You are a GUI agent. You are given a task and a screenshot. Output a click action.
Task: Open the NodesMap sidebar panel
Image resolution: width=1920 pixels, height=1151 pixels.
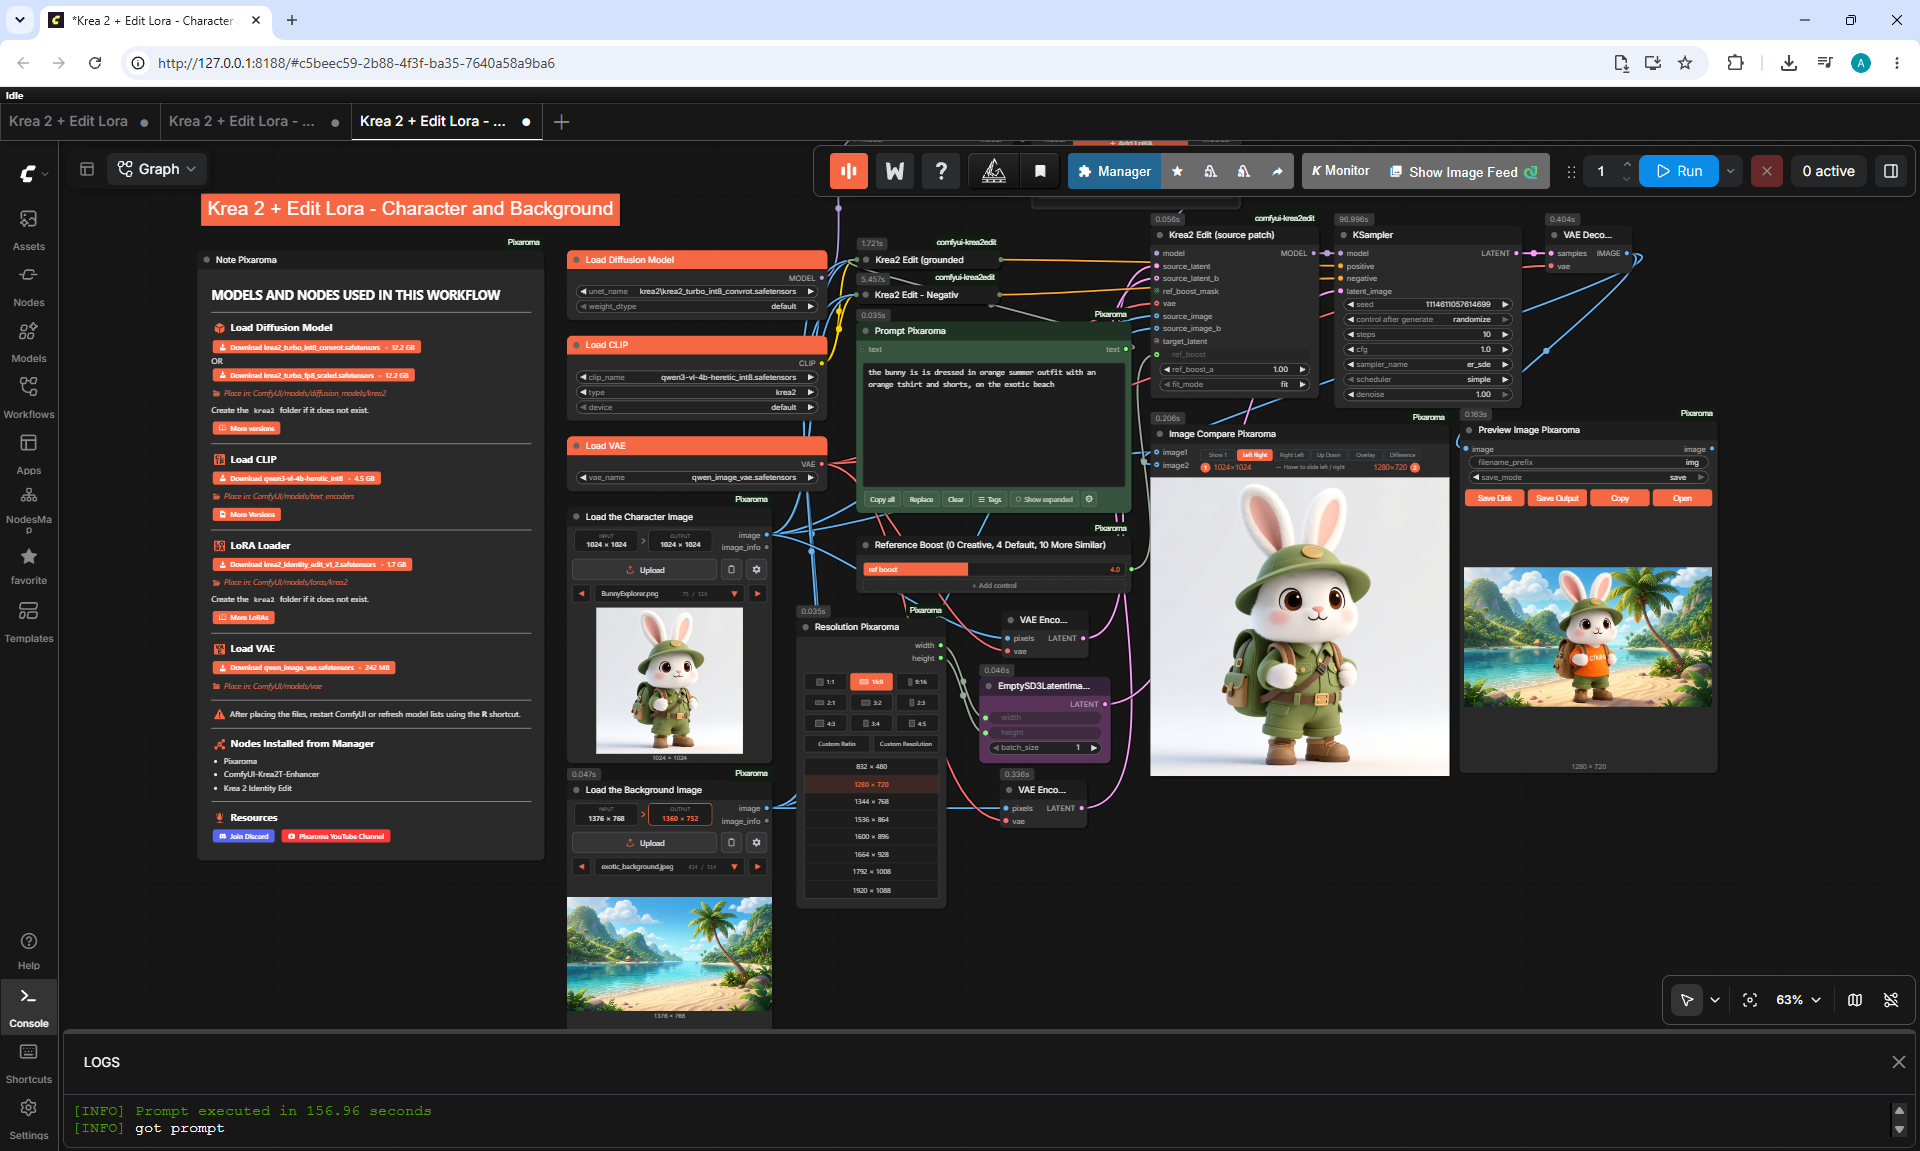[29, 509]
